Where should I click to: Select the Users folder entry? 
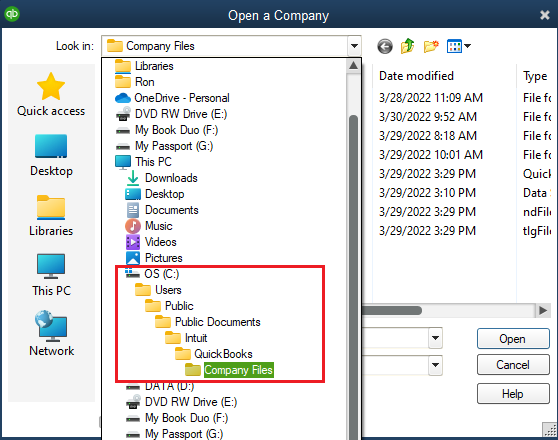pyautogui.click(x=158, y=290)
